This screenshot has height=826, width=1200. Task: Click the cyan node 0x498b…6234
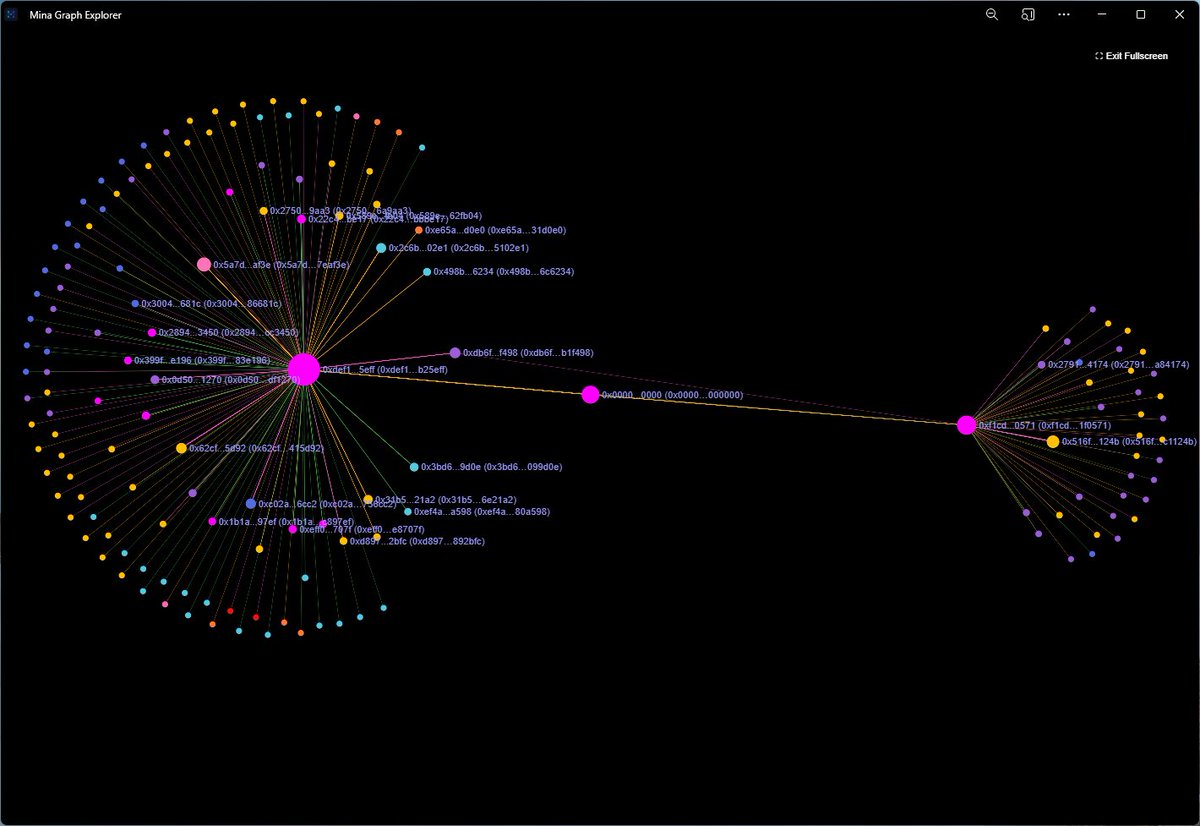point(427,272)
